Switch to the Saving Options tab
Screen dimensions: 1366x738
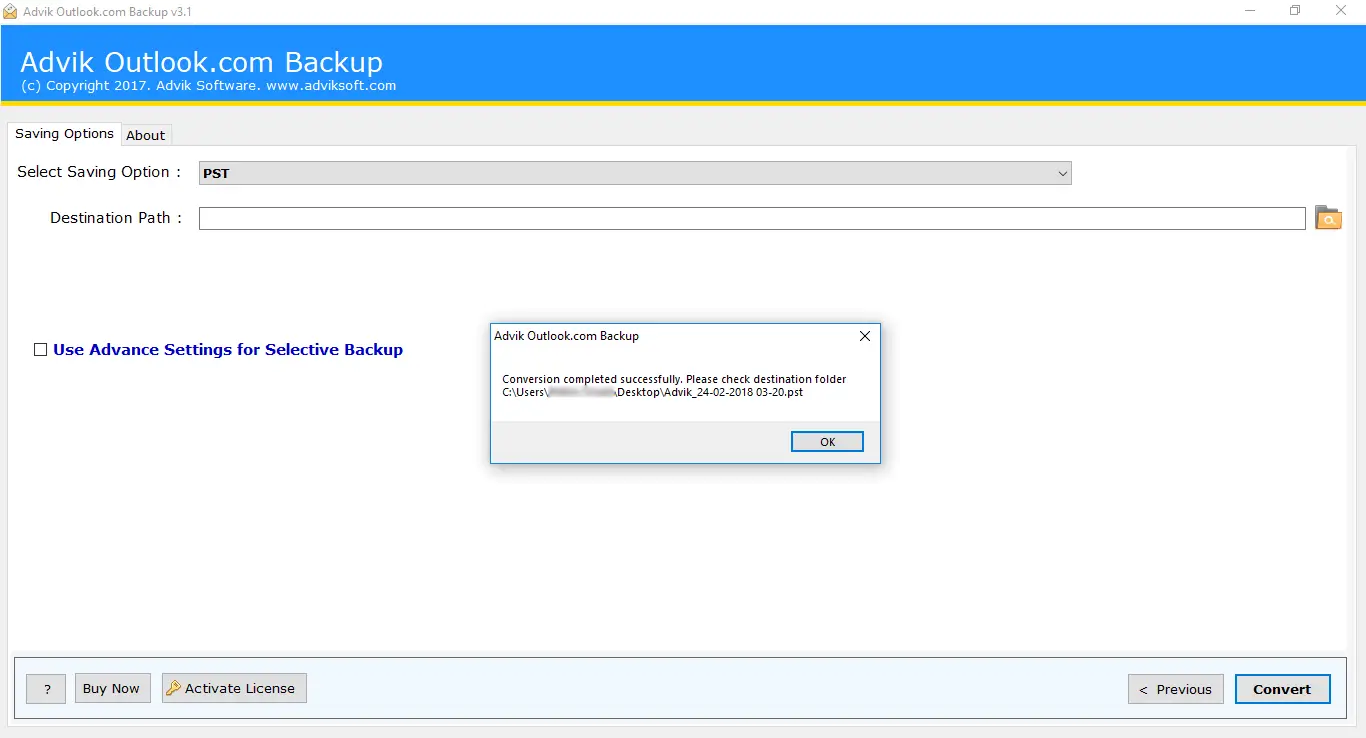(64, 134)
